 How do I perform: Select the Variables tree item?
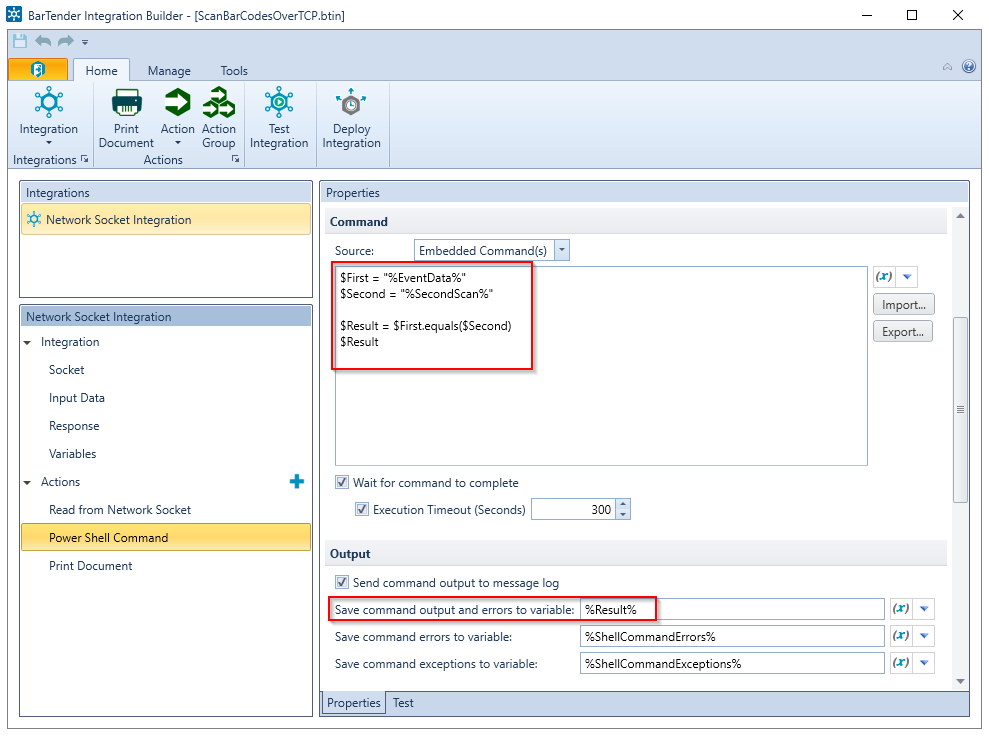pyautogui.click(x=73, y=453)
